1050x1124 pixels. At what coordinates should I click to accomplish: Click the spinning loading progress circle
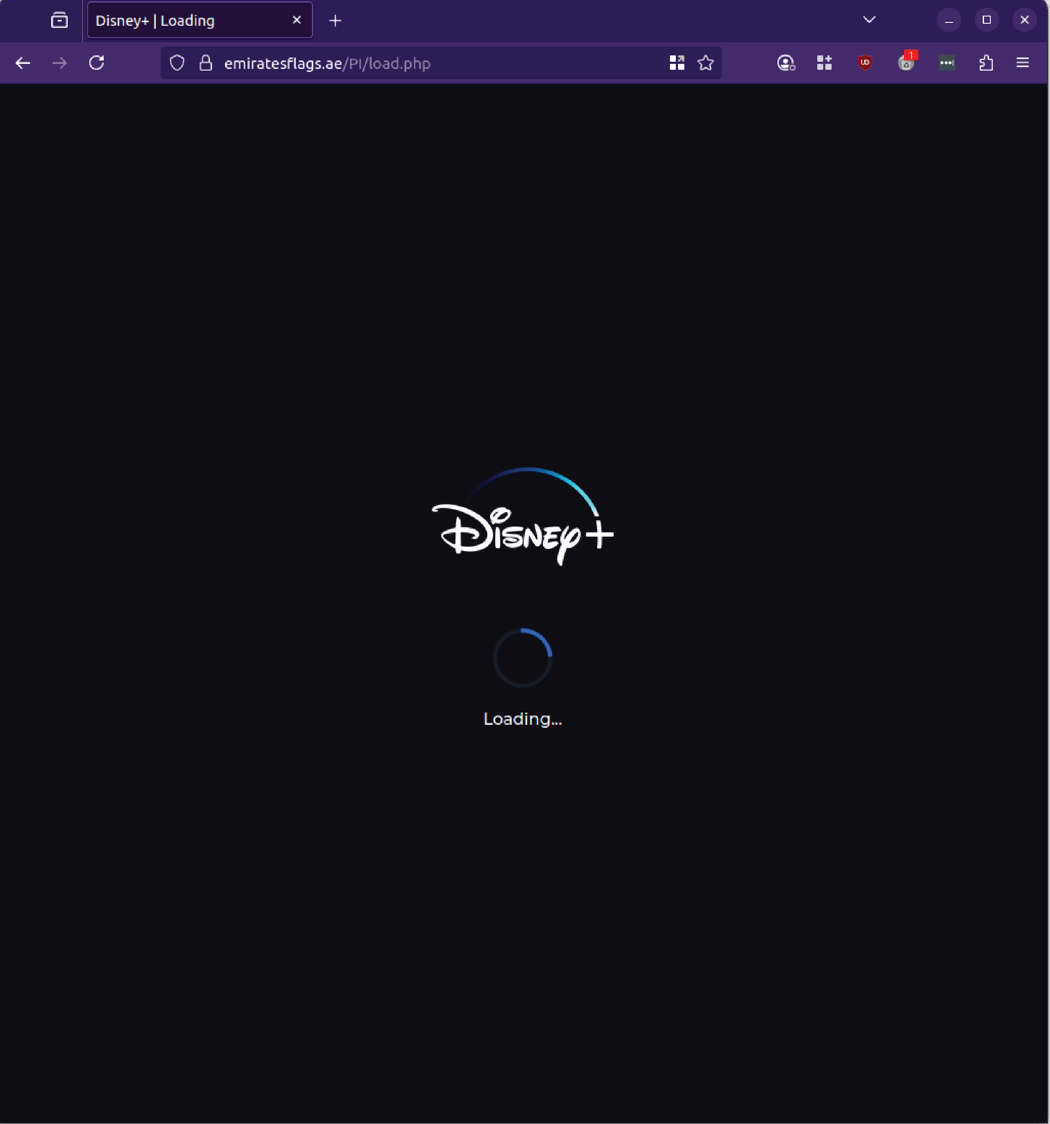click(x=522, y=657)
